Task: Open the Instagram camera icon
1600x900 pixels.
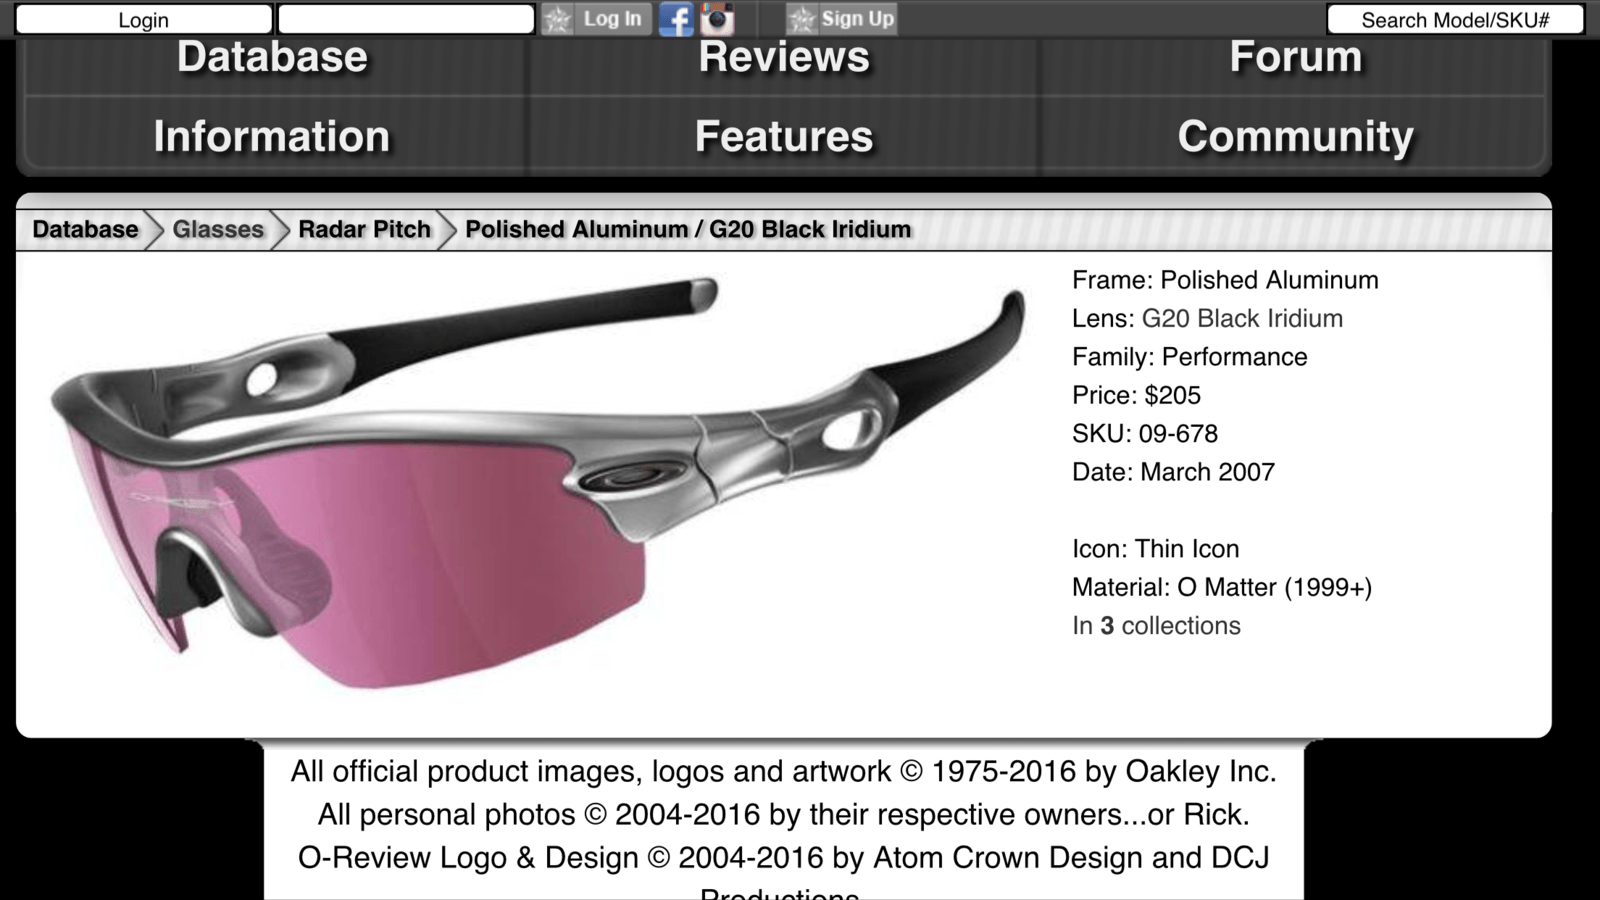Action: (x=717, y=19)
